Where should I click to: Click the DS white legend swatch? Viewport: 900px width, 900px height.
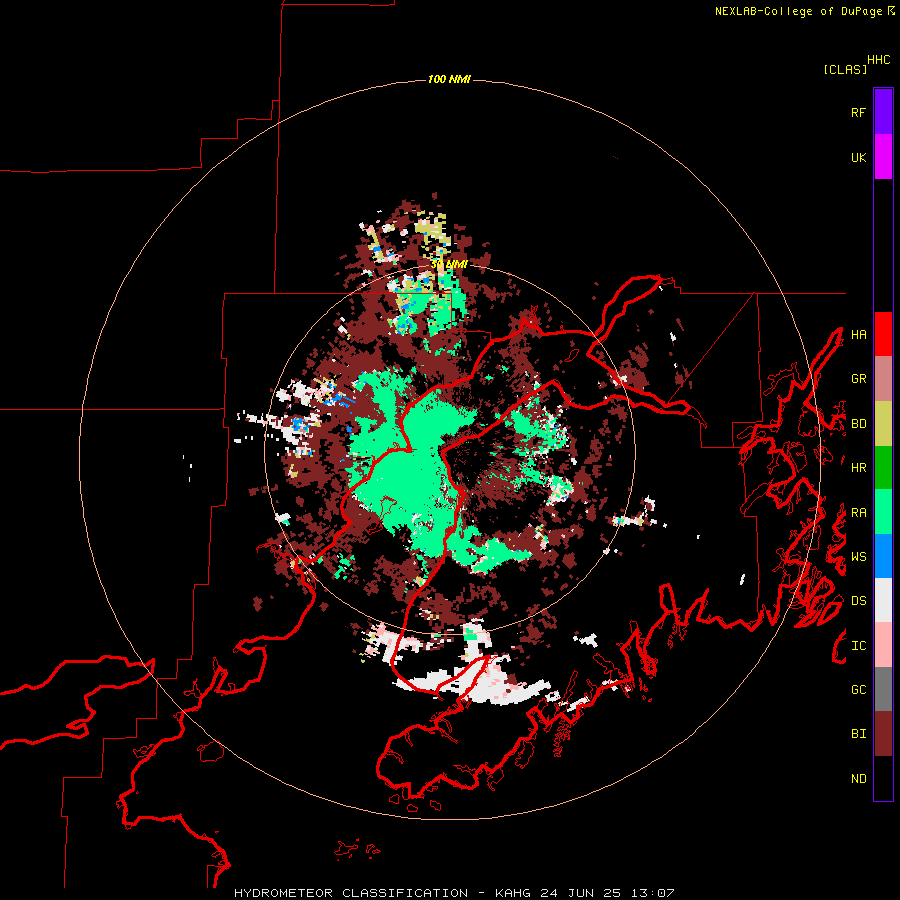tap(883, 600)
